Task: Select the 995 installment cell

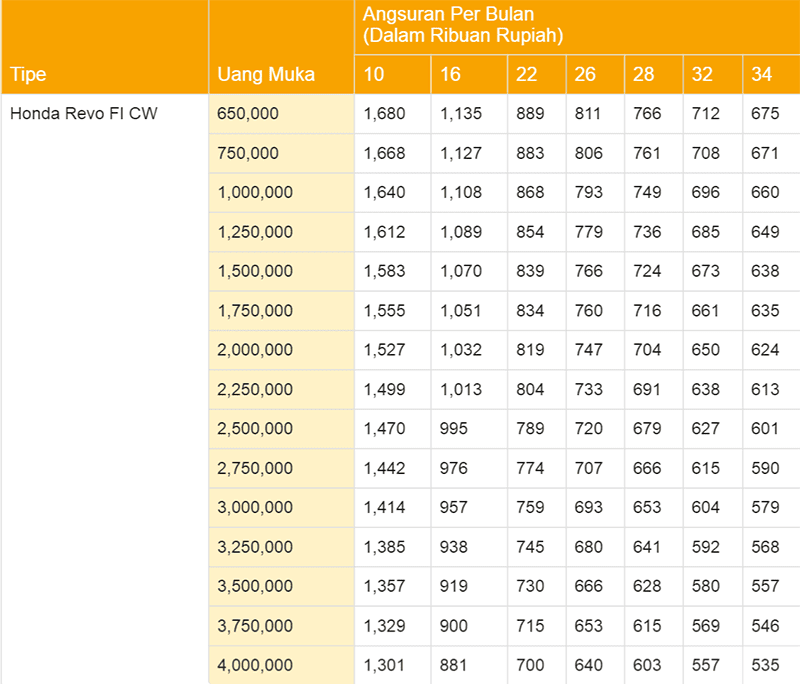Action: coord(454,429)
